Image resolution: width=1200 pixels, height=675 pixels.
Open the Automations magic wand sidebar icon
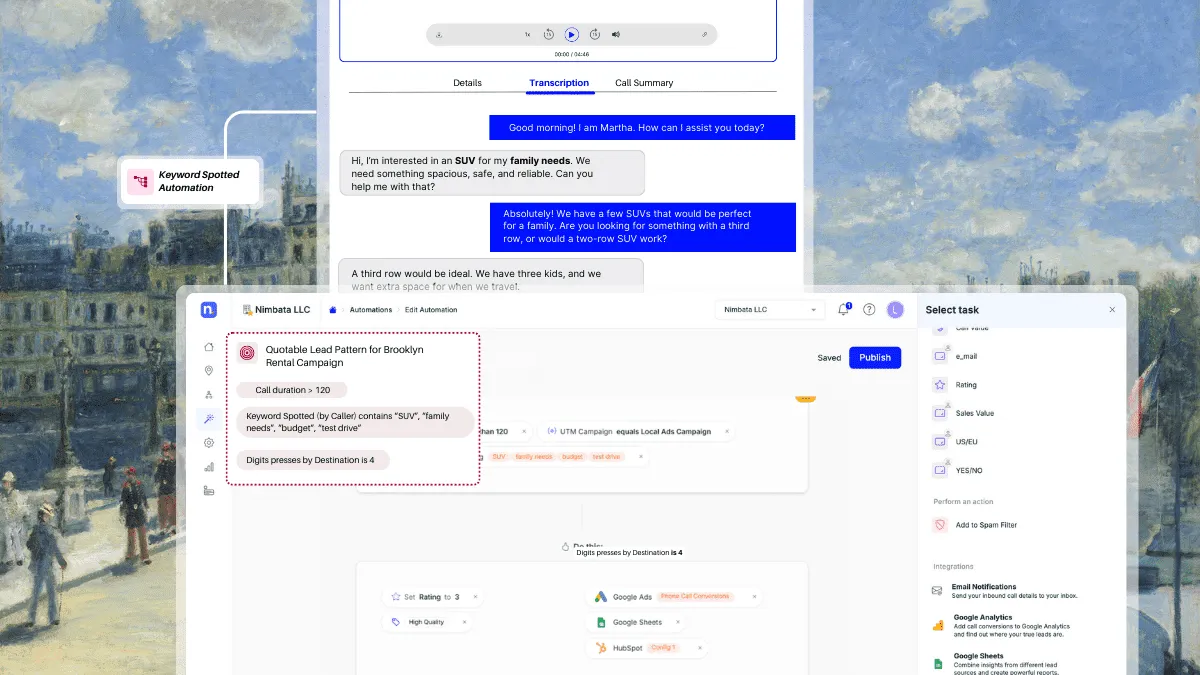coord(209,419)
